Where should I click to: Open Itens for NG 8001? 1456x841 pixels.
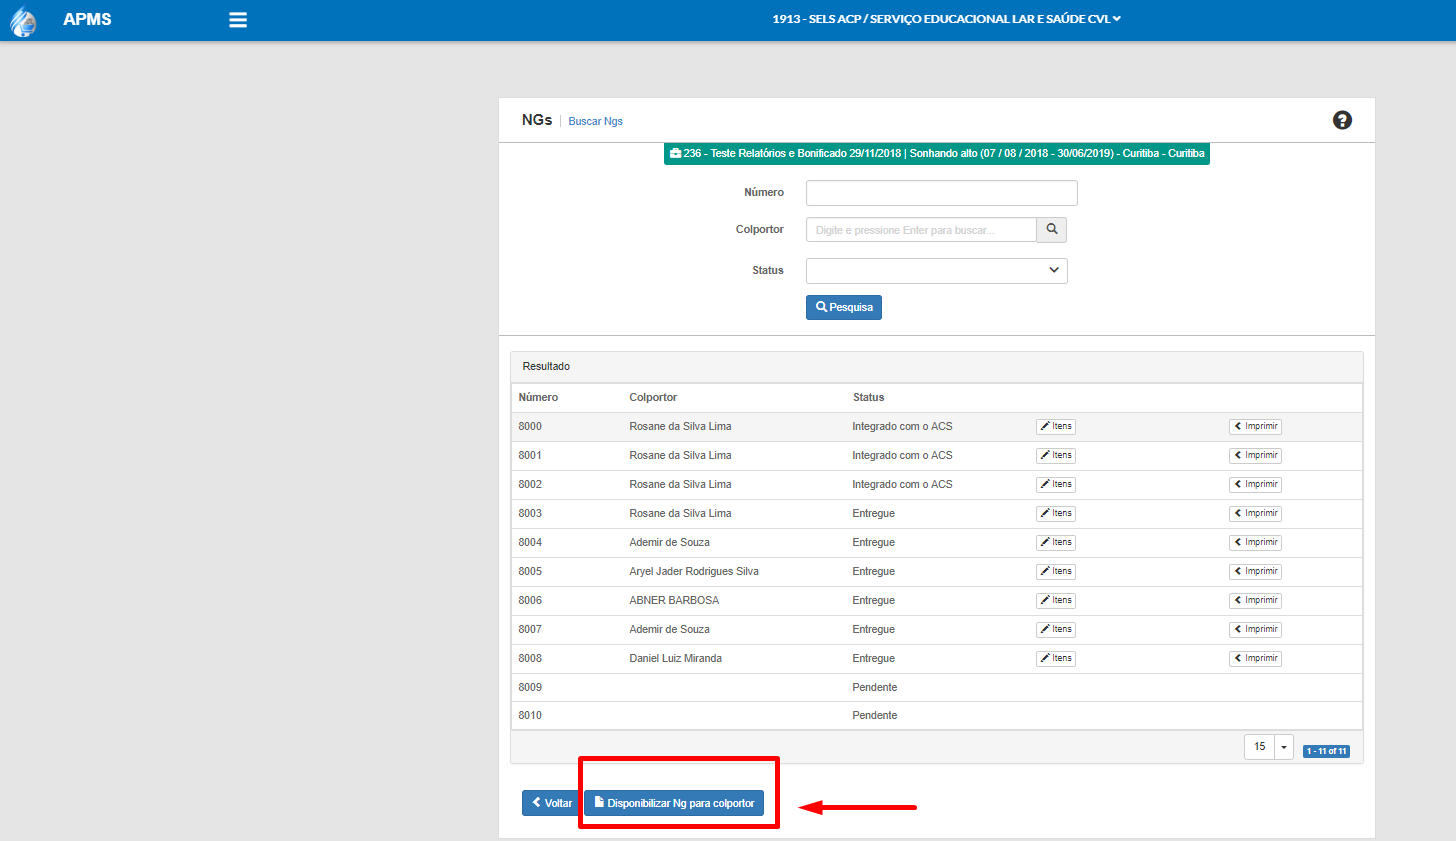tap(1056, 455)
